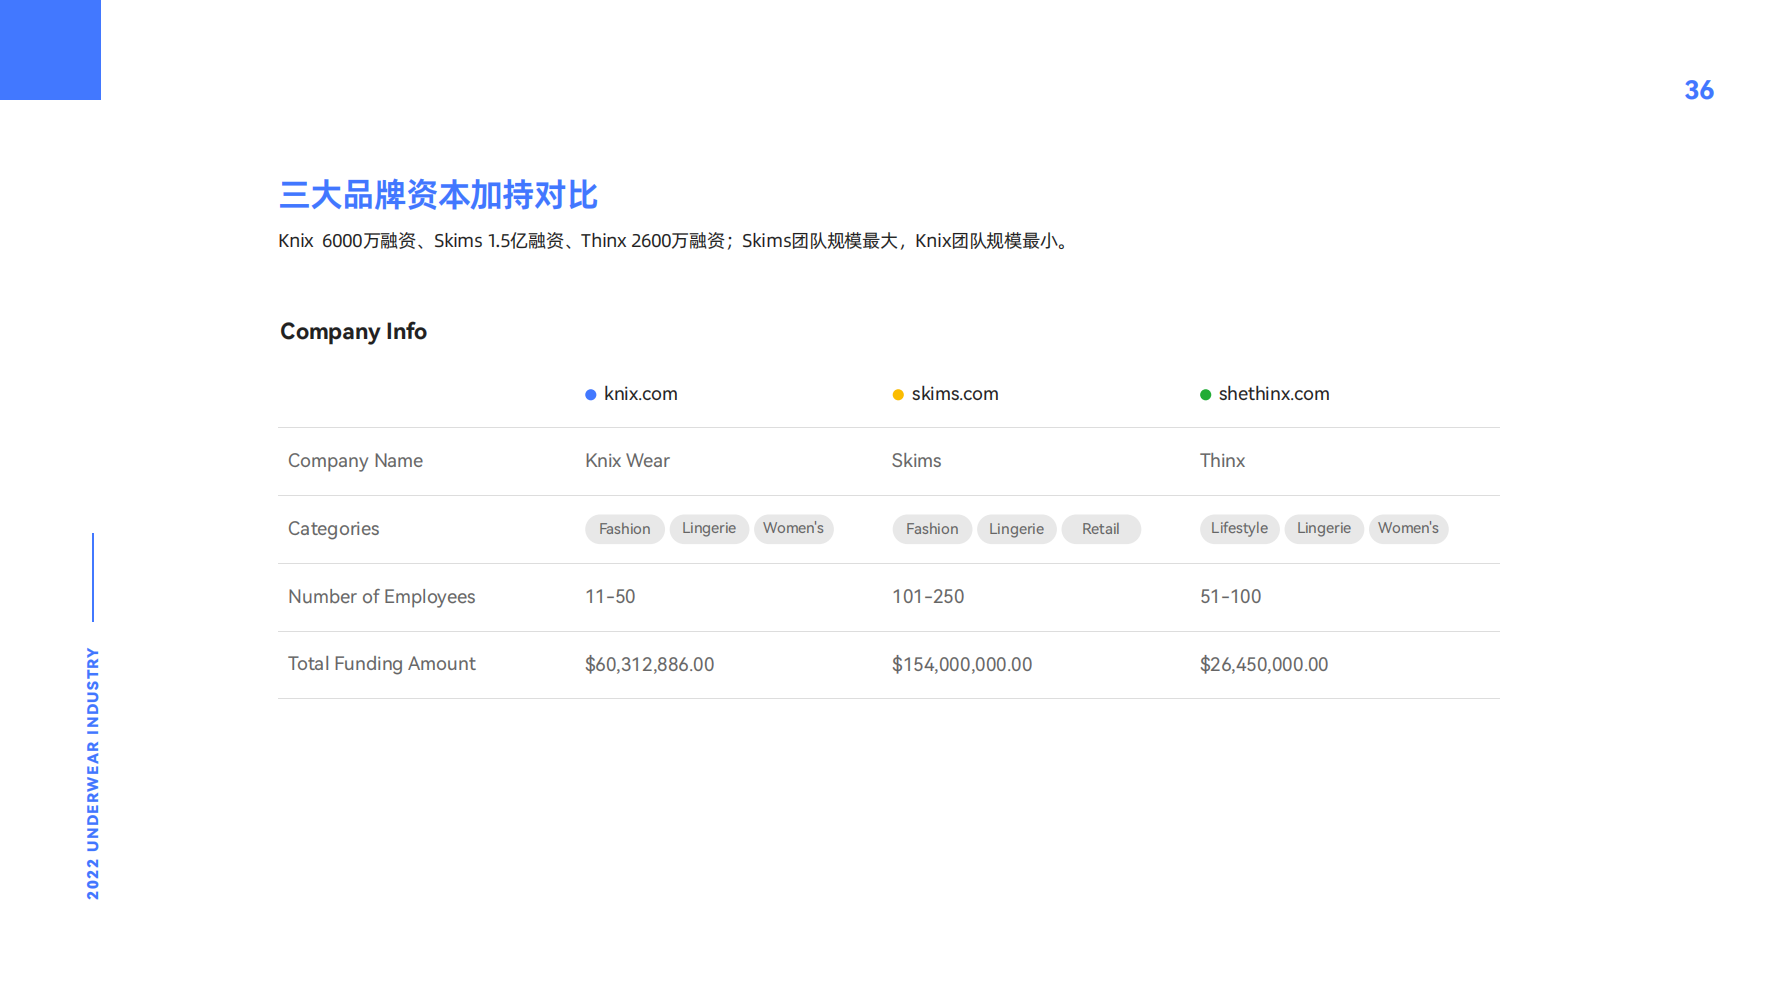Click the $154,000,000.00 funding value
Screen dimensions: 1778x1000
pyautogui.click(x=962, y=665)
